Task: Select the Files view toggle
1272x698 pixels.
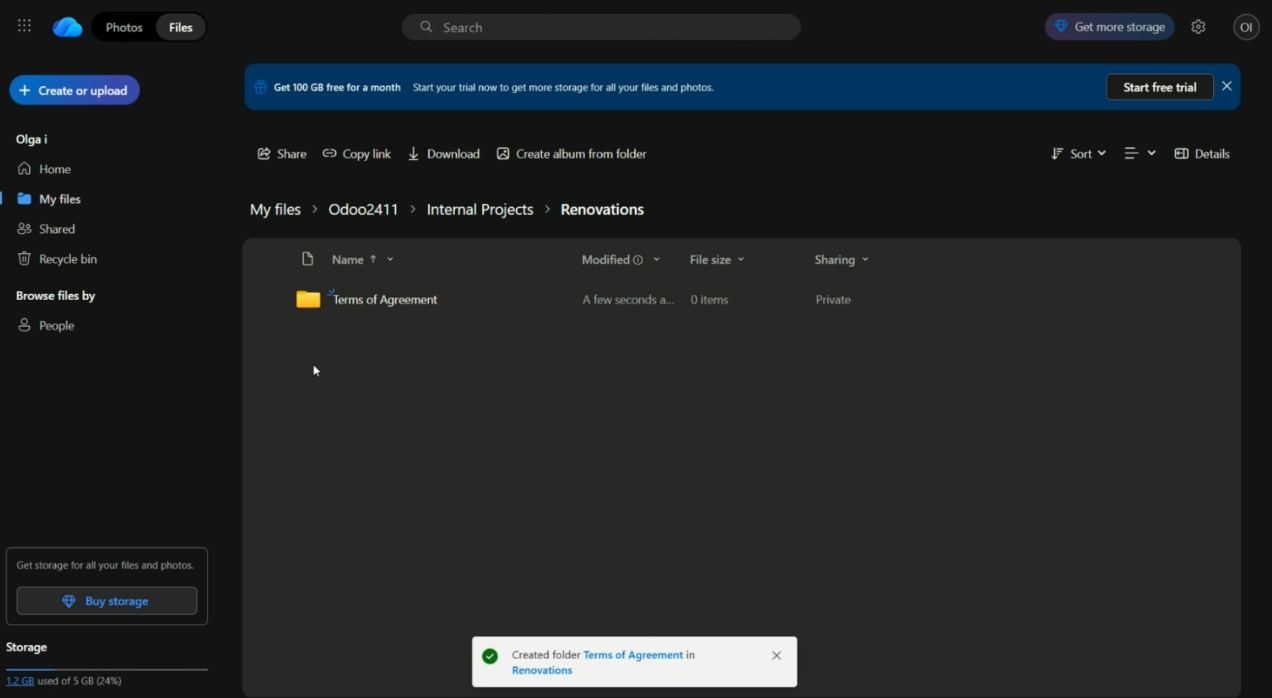Action: (x=181, y=27)
